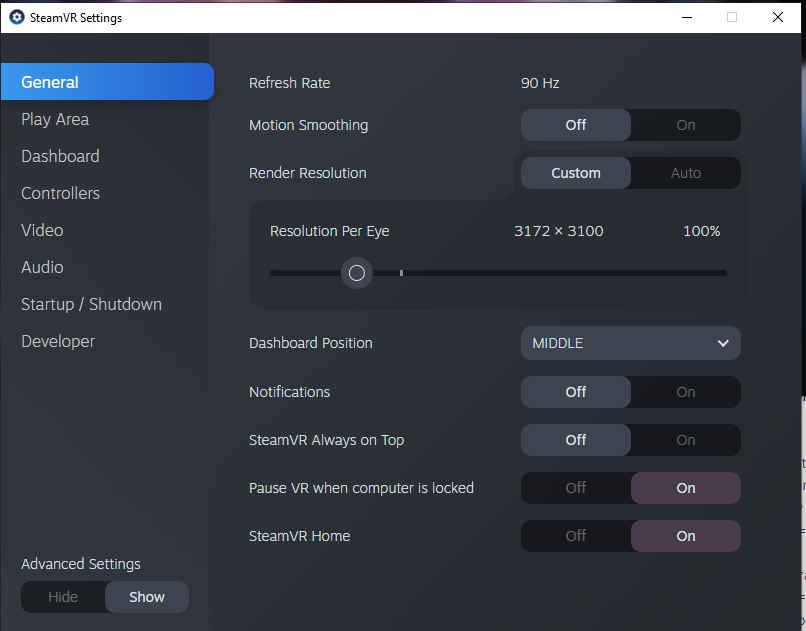Image resolution: width=806 pixels, height=631 pixels.
Task: Open the Audio settings tab
Action: tap(42, 267)
